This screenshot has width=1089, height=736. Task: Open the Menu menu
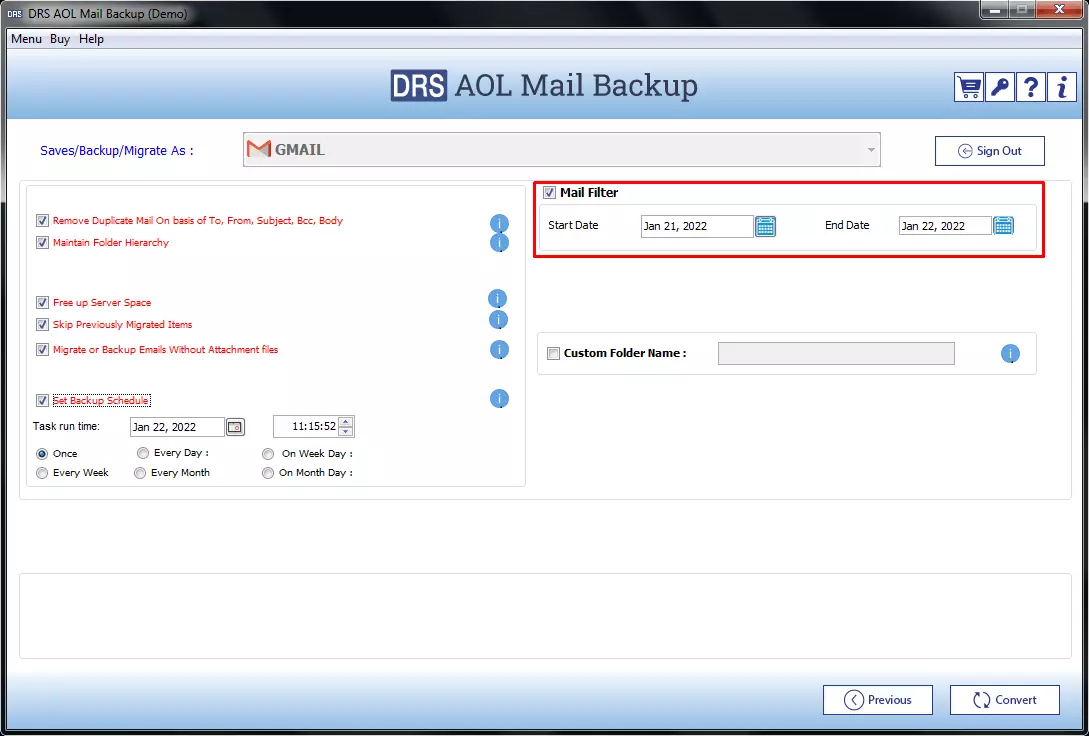coord(26,39)
